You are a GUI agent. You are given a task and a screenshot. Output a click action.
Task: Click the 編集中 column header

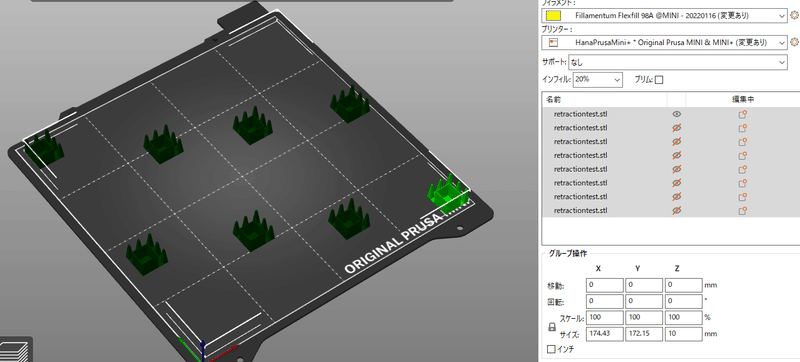(x=743, y=99)
